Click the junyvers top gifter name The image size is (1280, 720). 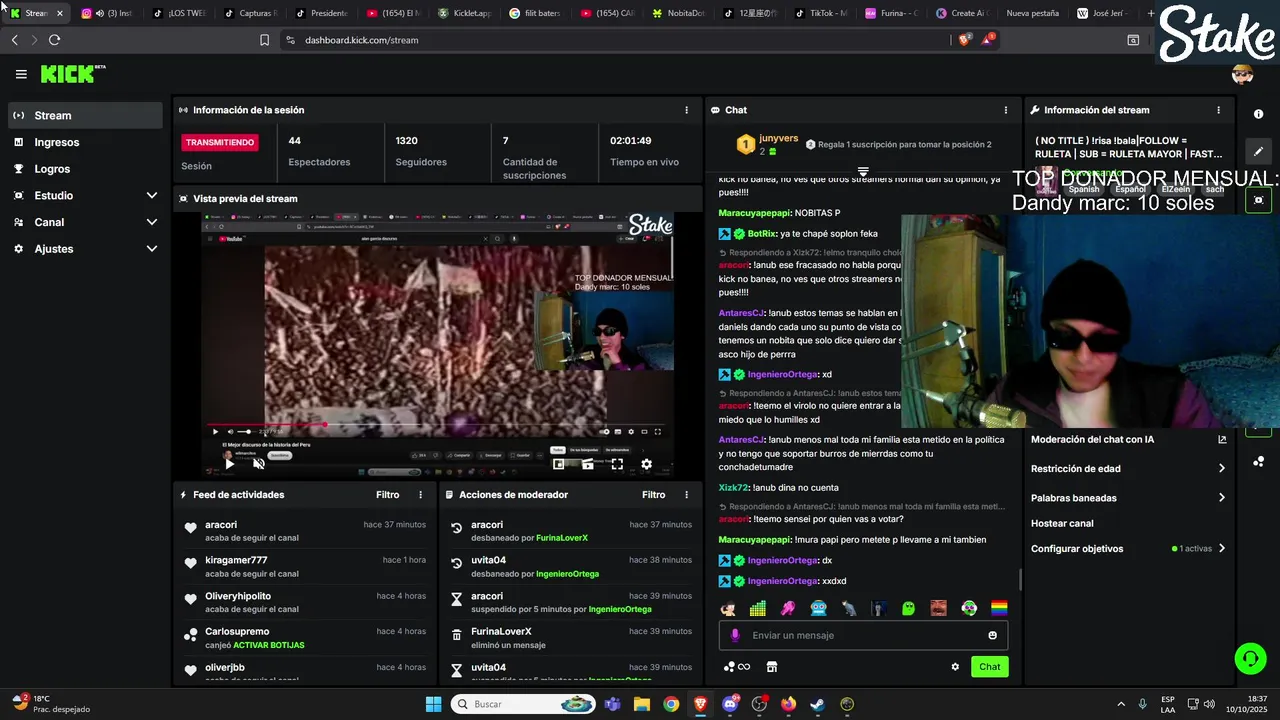tap(779, 138)
